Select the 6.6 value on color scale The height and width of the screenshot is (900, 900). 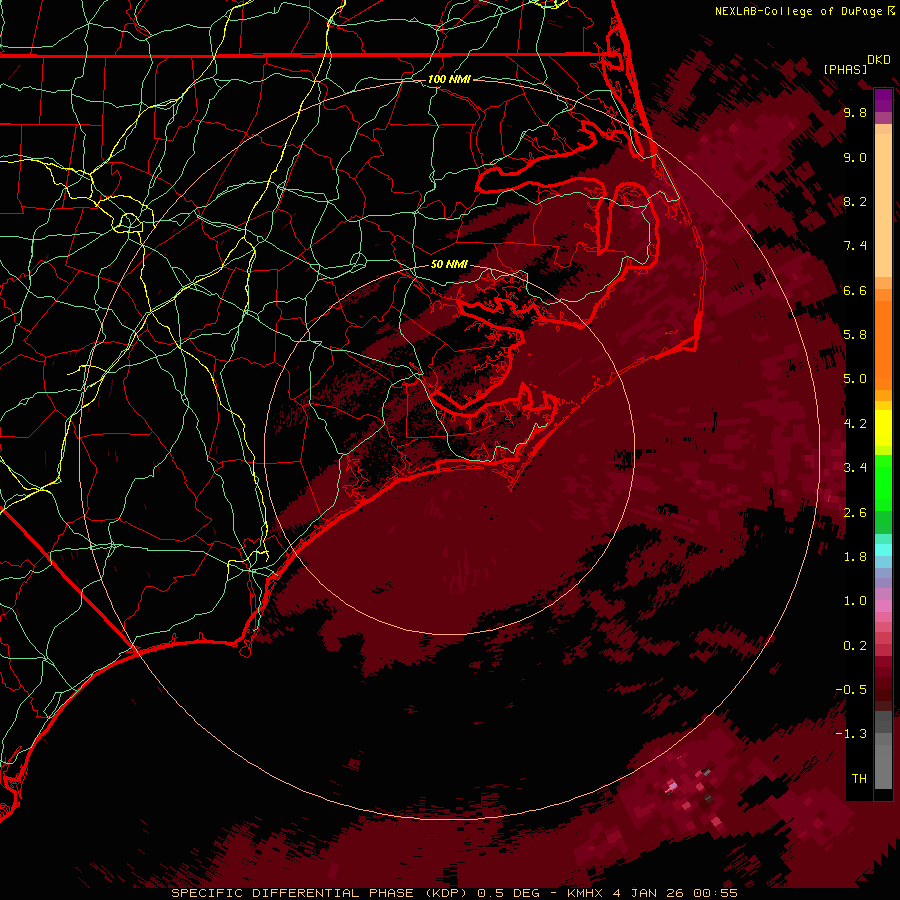point(855,290)
